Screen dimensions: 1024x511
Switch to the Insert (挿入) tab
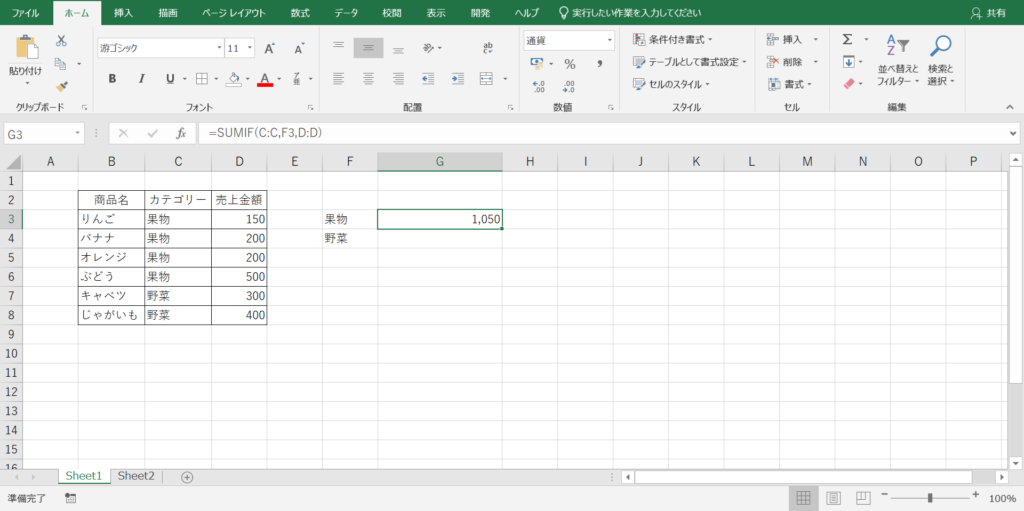pos(123,13)
